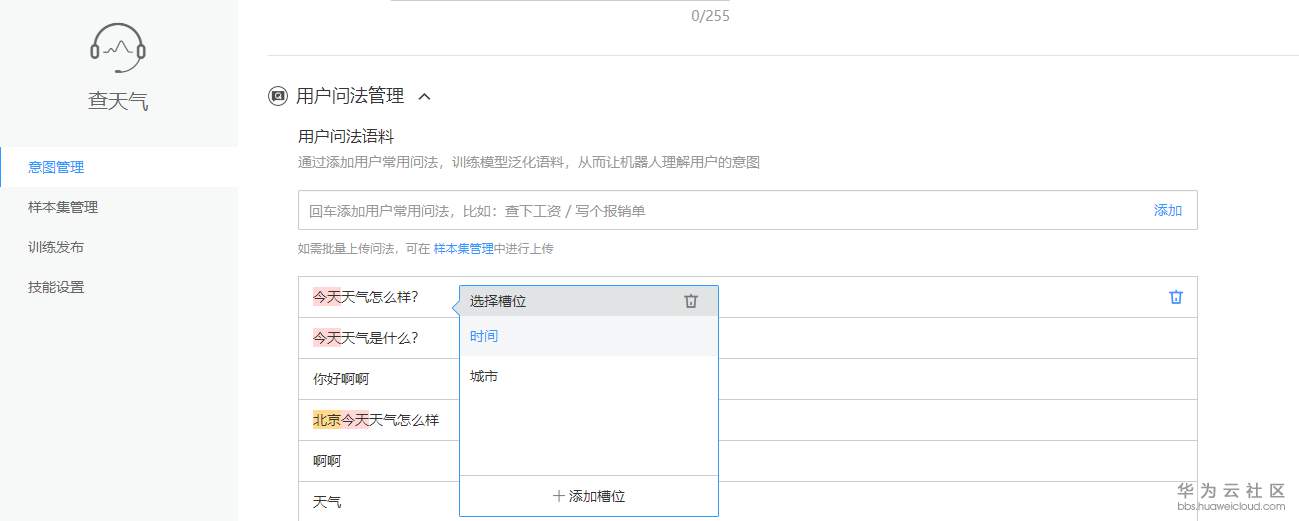Screen dimensions: 1299x521
Task: Collapse the 用户问法管理 section chevron
Action: [425, 97]
